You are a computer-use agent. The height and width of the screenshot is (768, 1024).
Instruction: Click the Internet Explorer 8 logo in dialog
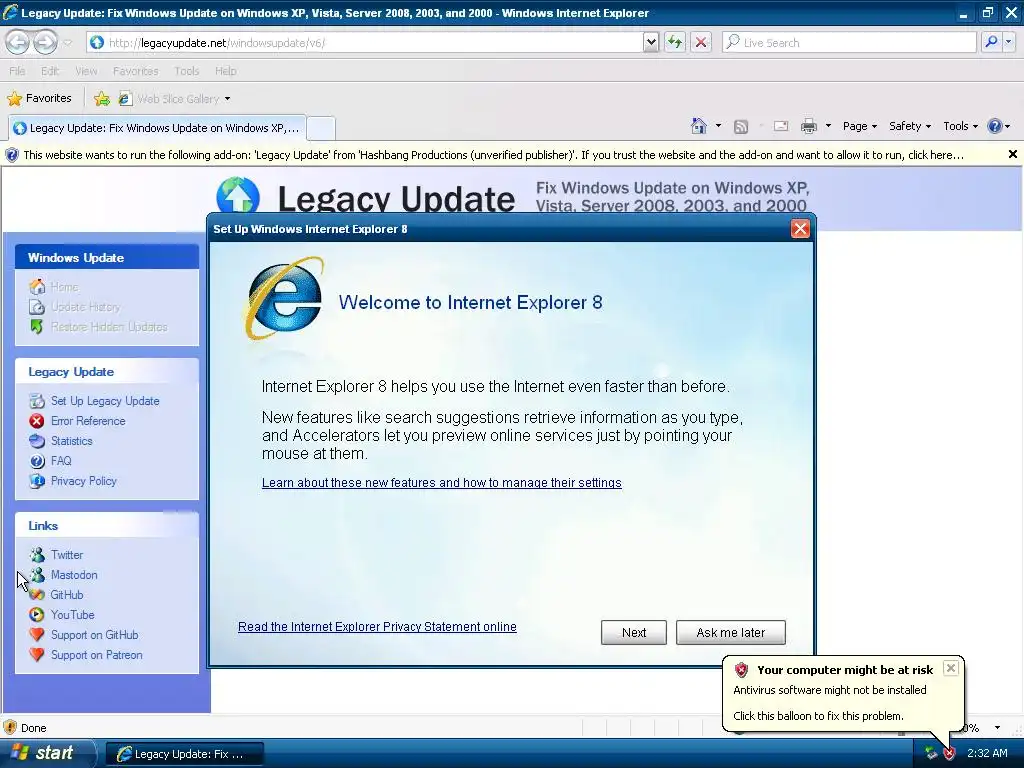(x=284, y=298)
